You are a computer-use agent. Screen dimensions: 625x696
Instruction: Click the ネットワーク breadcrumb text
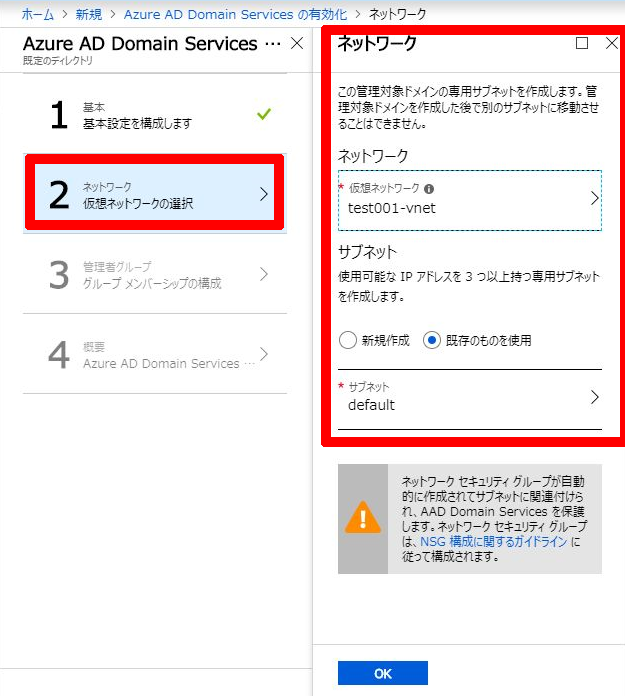[397, 14]
